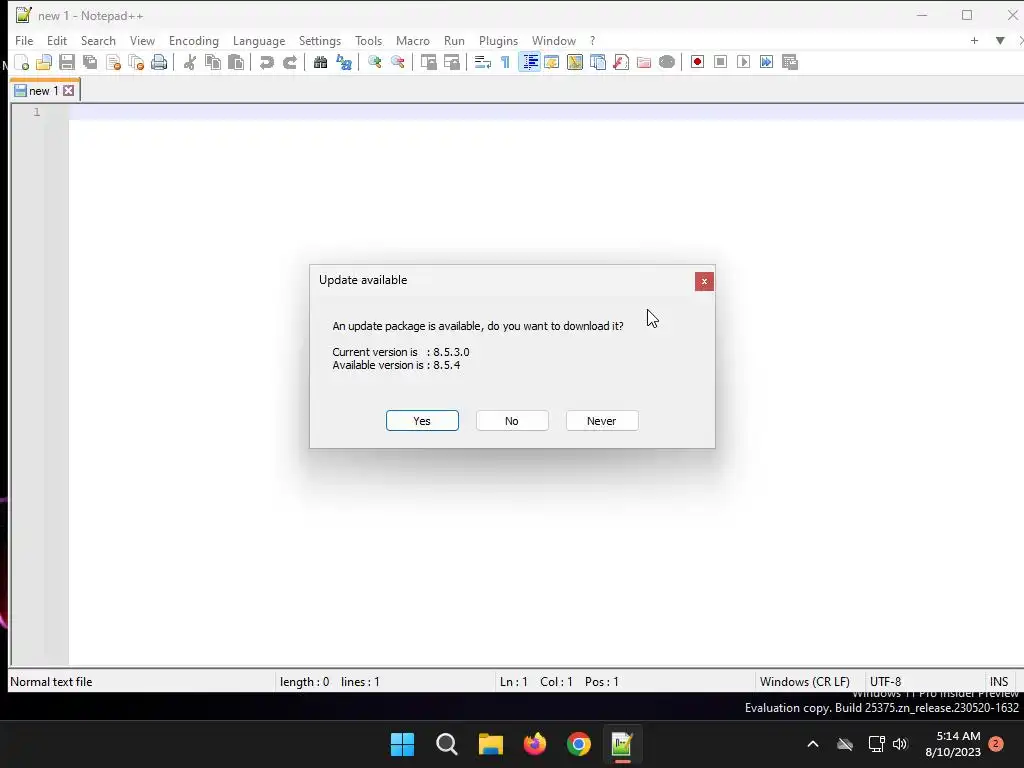Viewport: 1024px width, 768px height.
Task: Open the Language menu
Action: [x=259, y=40]
